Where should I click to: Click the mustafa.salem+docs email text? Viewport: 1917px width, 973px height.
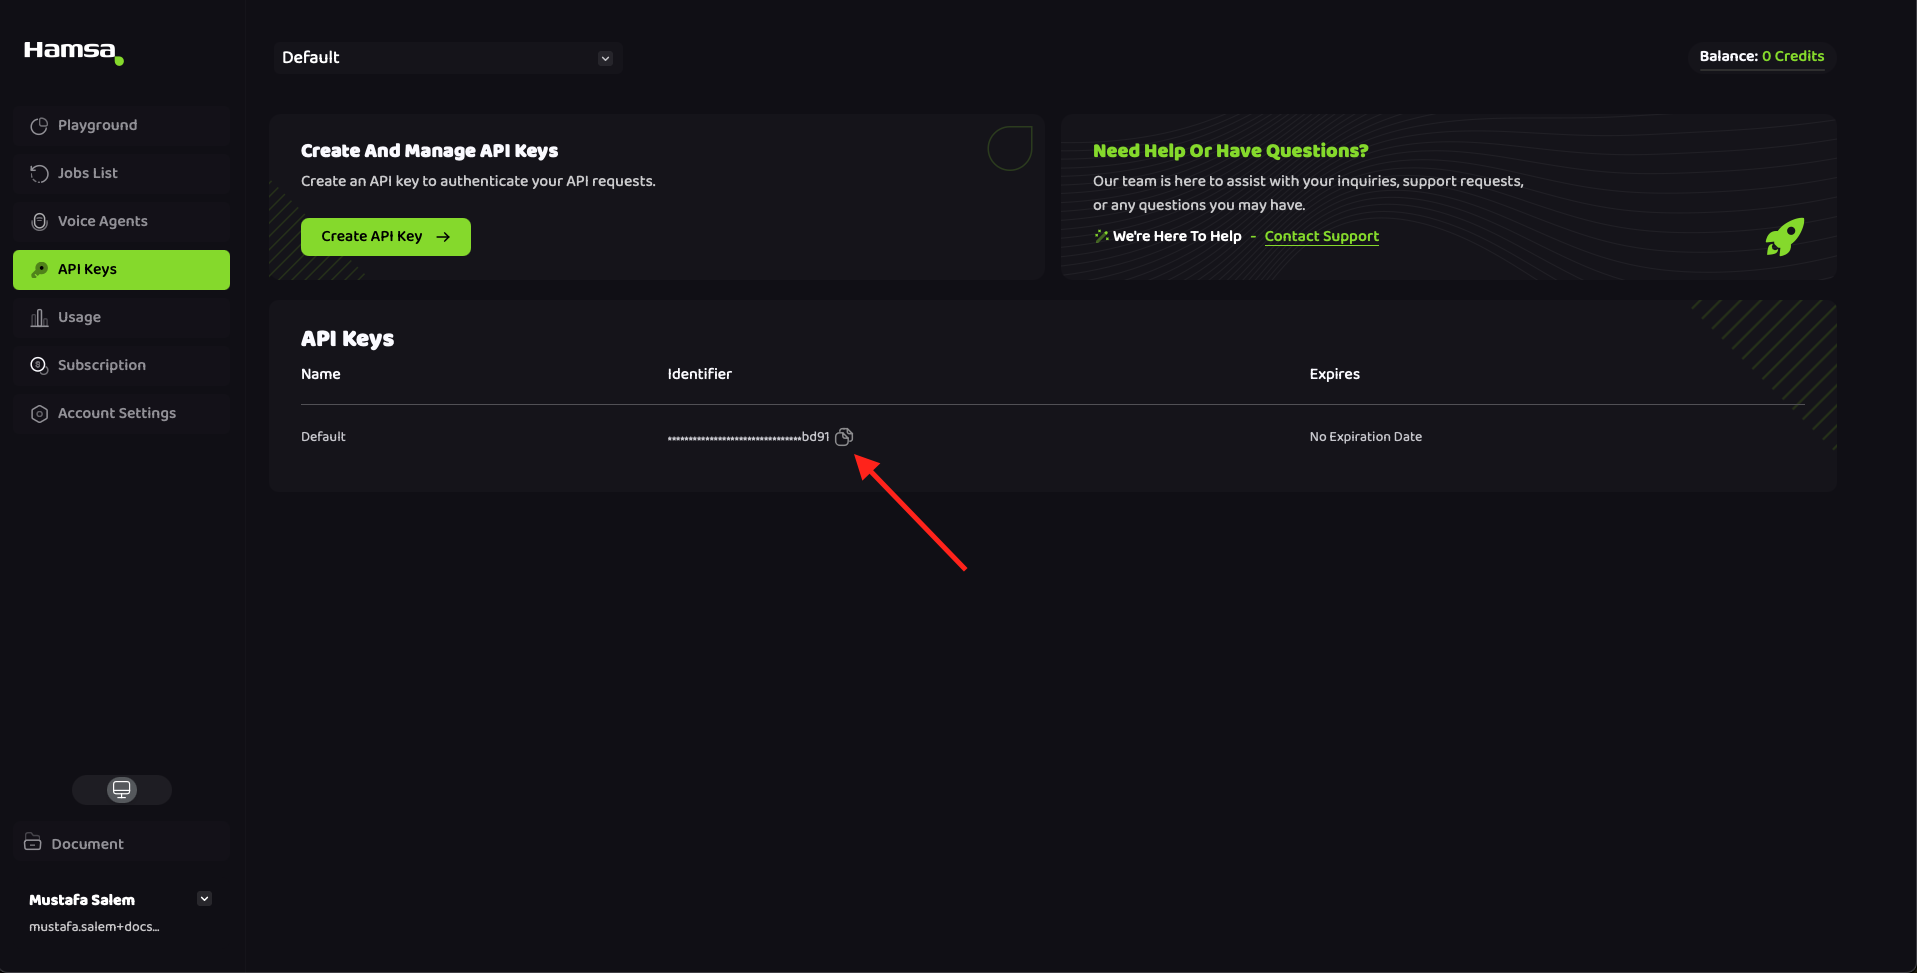tap(94, 927)
